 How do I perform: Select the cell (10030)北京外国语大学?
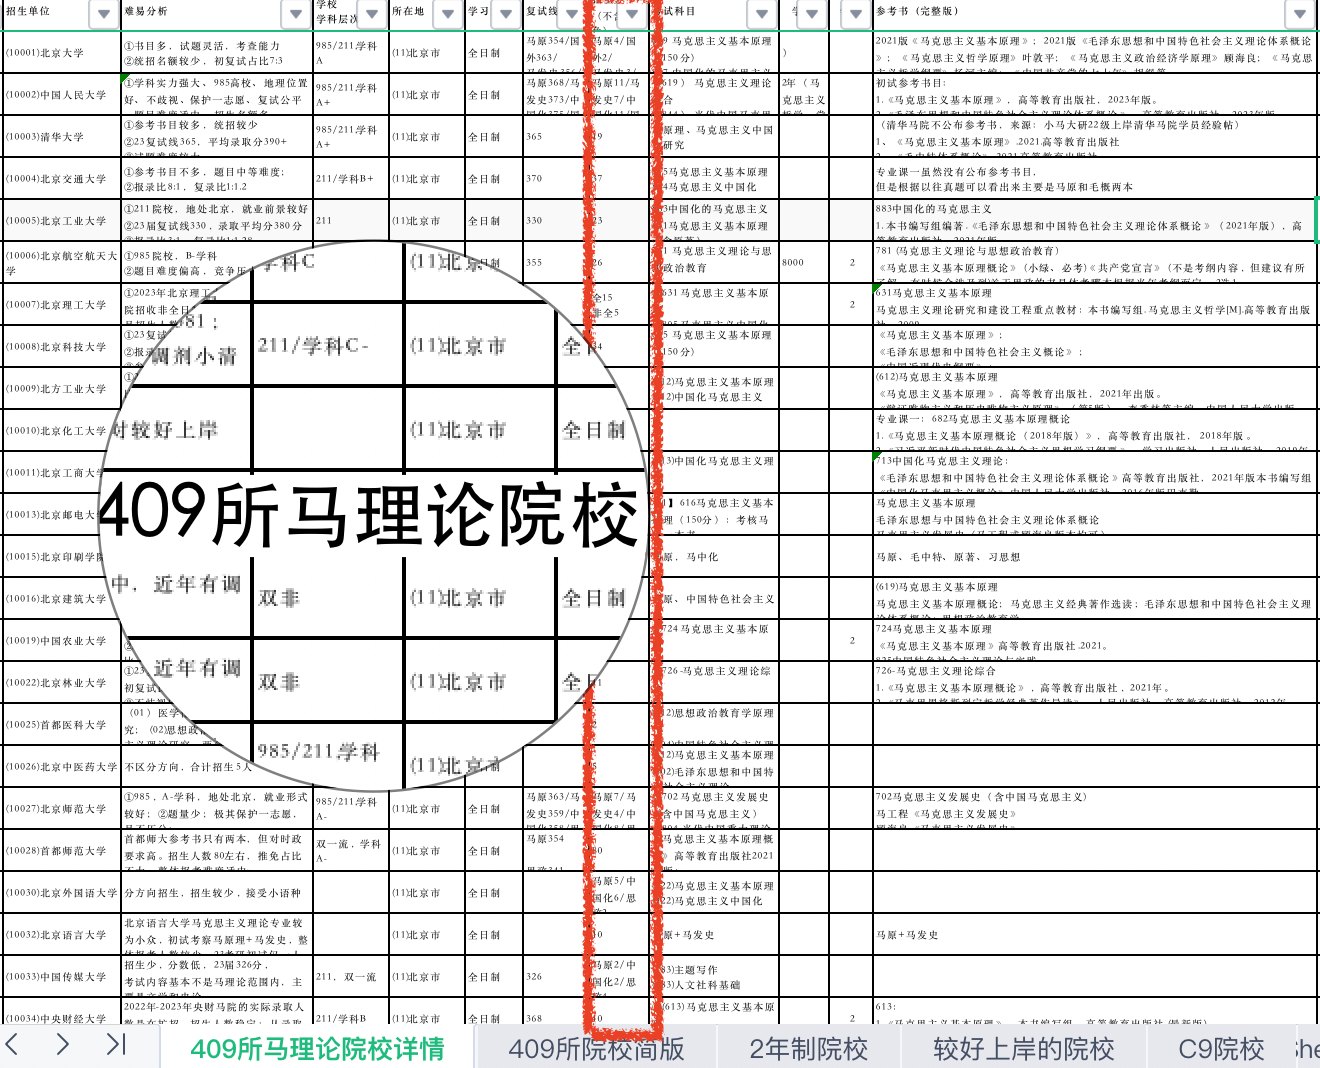(61, 893)
